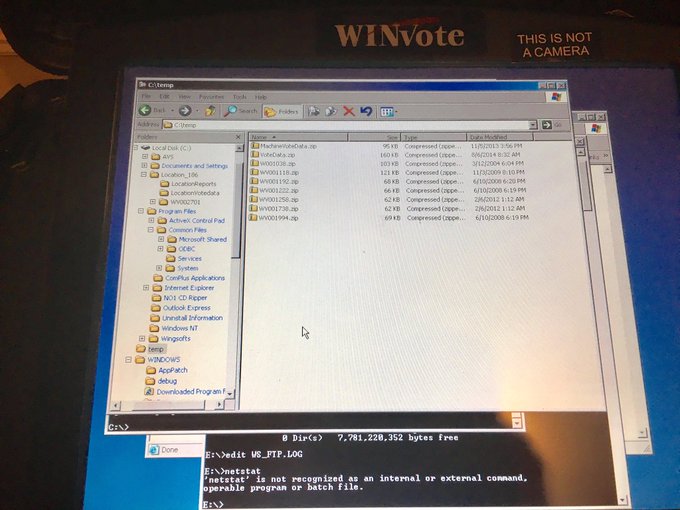Toggle the Folders pane button

282,111
